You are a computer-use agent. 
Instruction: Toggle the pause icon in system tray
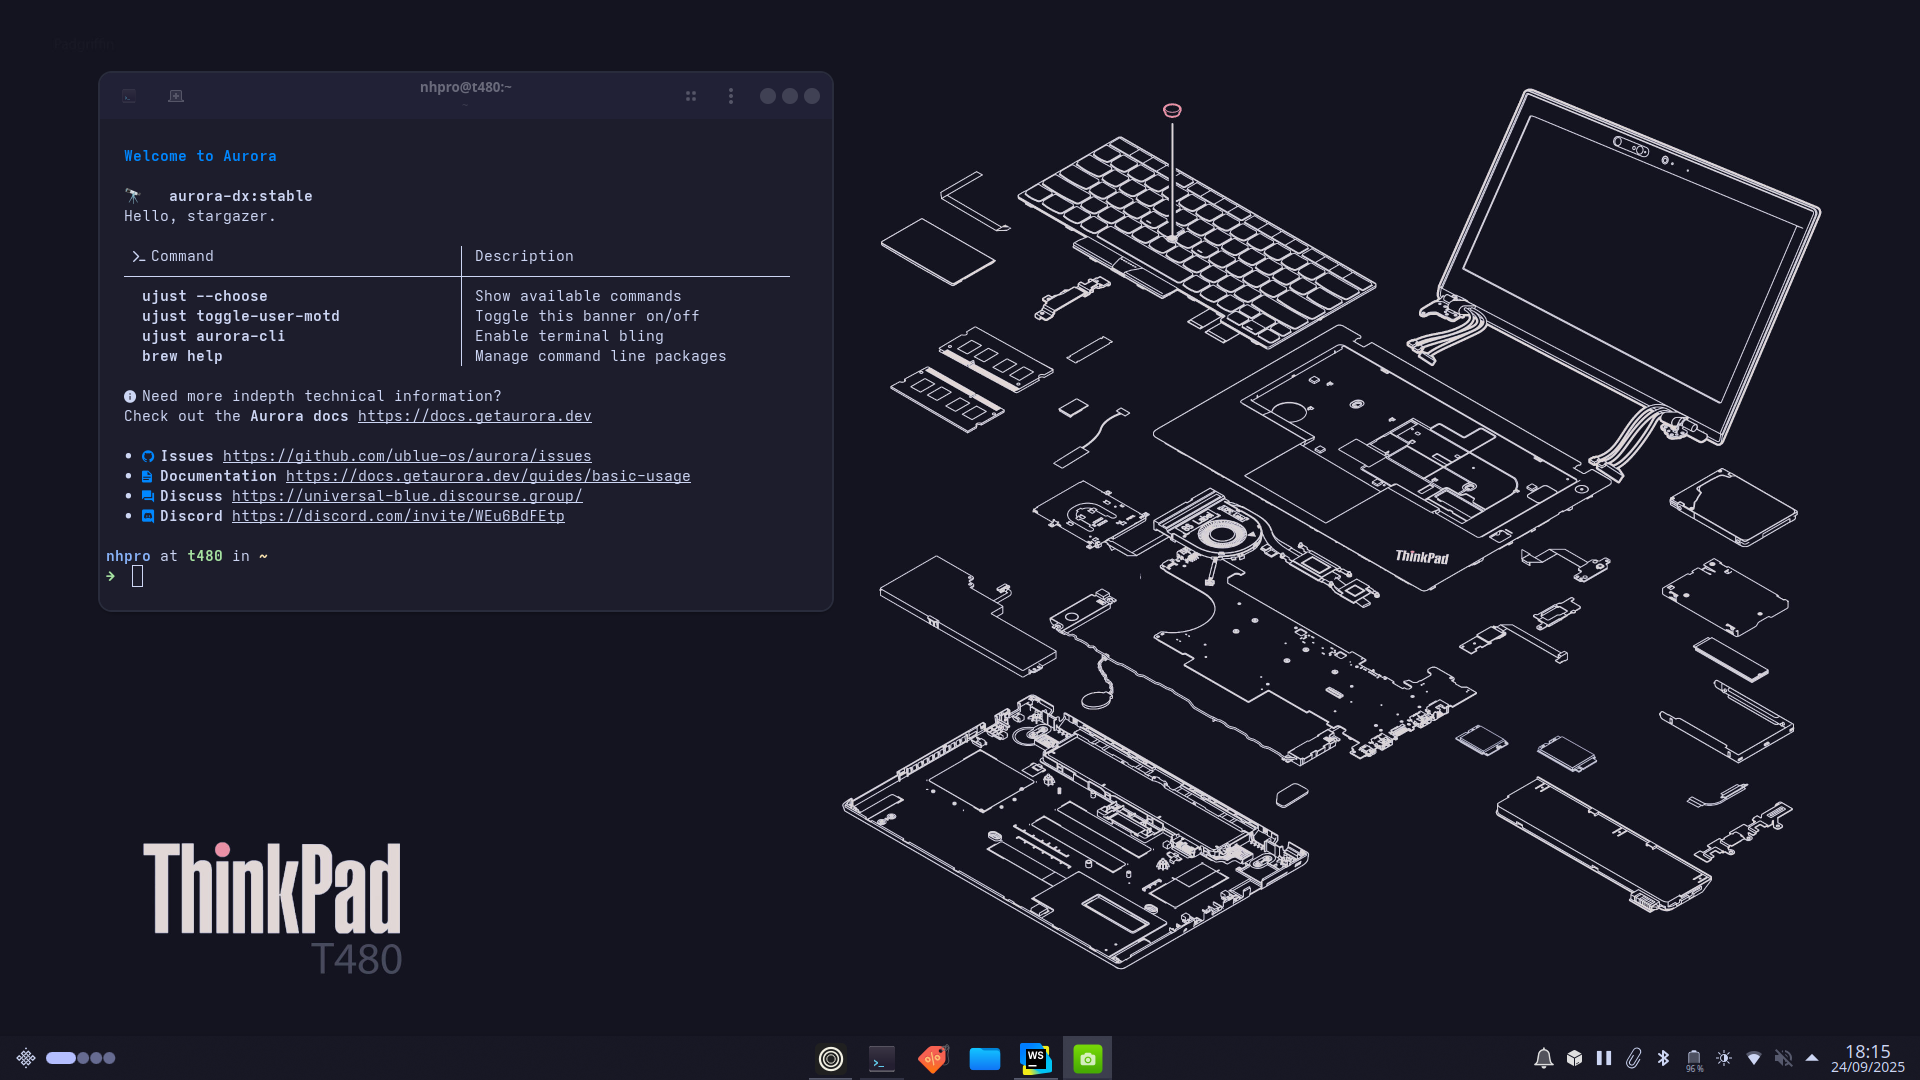point(1603,1058)
